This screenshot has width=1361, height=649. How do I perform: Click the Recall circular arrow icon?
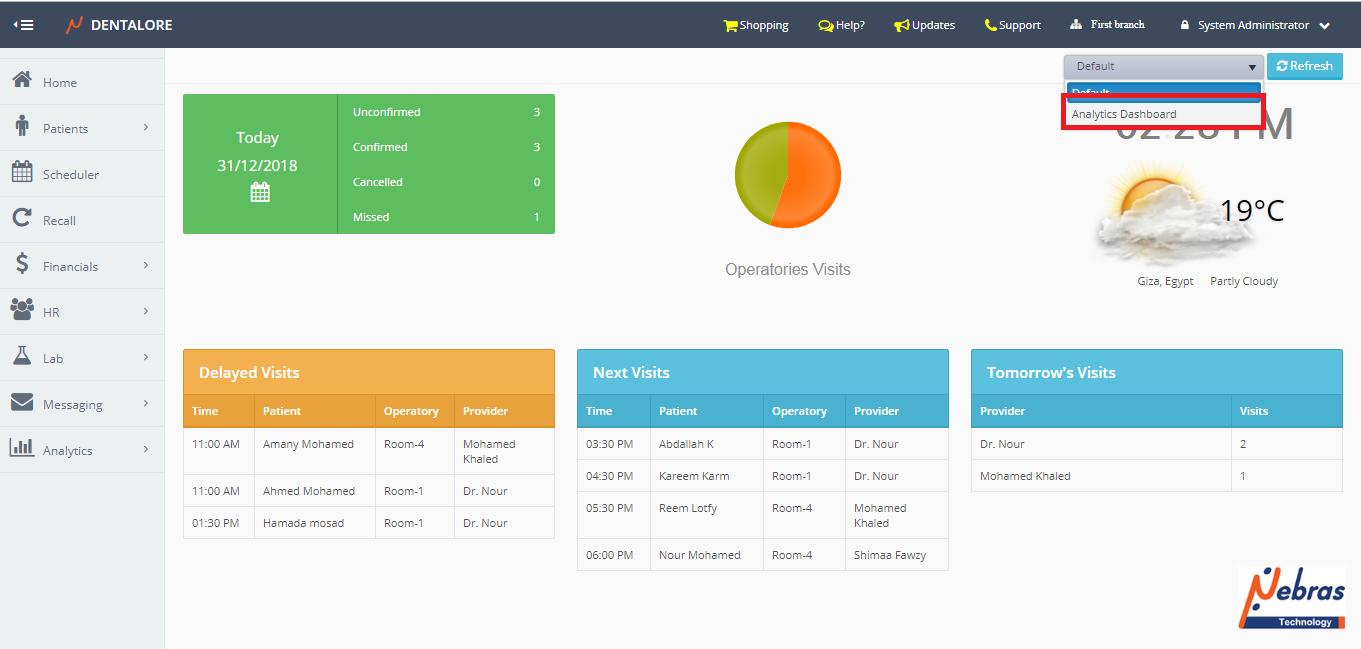point(22,219)
